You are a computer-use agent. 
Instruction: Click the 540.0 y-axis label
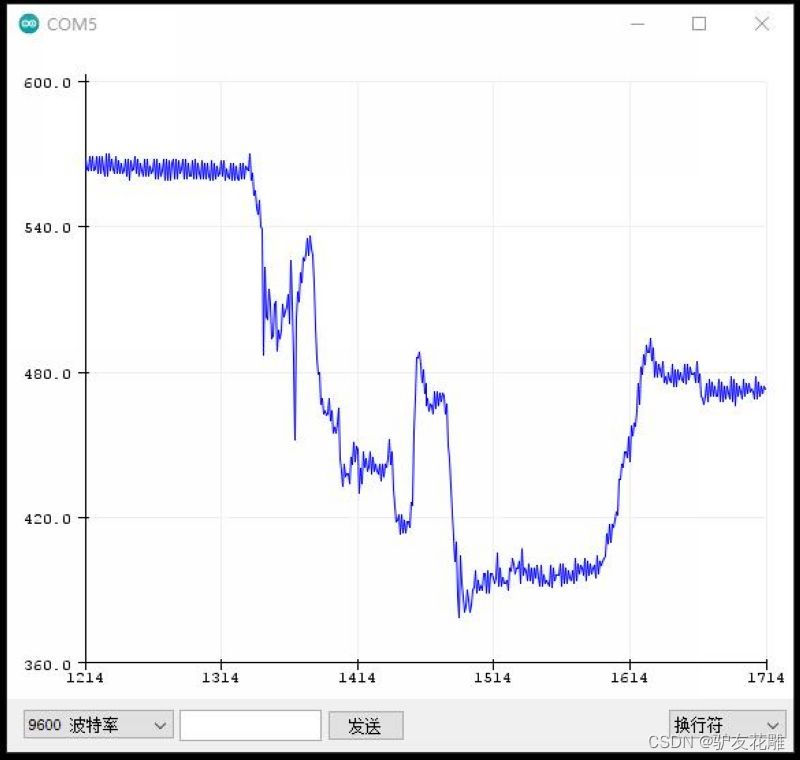click(x=47, y=228)
